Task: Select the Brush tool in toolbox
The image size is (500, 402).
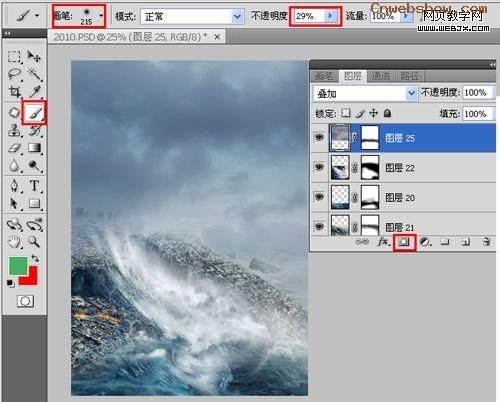Action: click(x=34, y=114)
